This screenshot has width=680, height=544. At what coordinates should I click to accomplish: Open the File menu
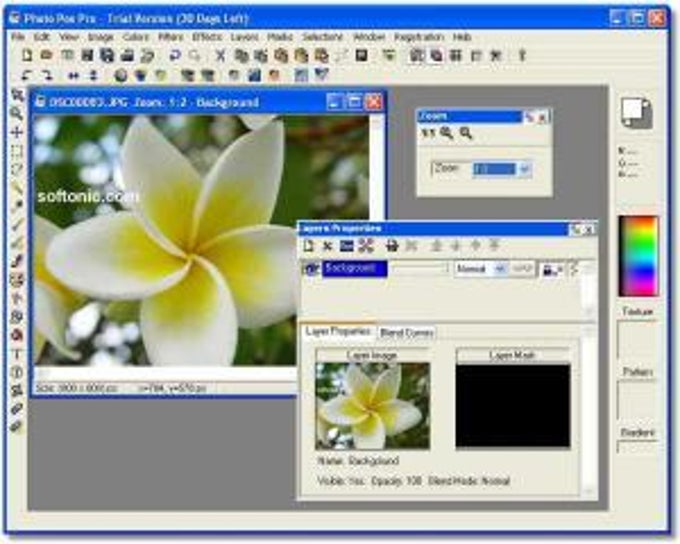17,37
